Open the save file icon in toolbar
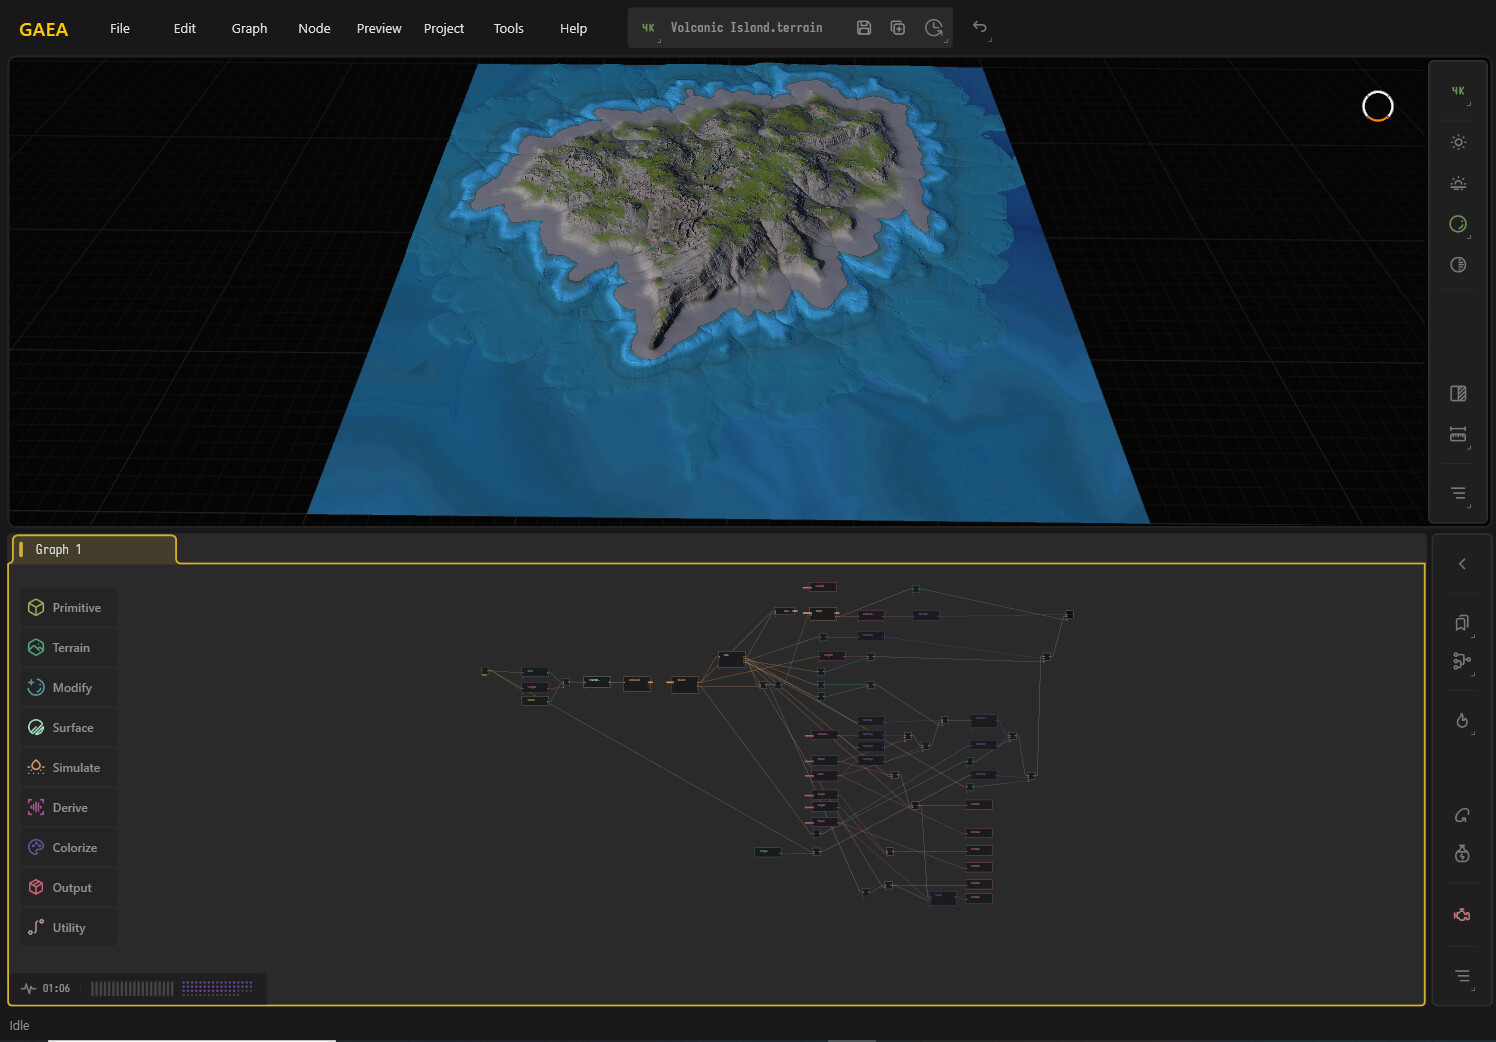This screenshot has width=1496, height=1042. (863, 27)
